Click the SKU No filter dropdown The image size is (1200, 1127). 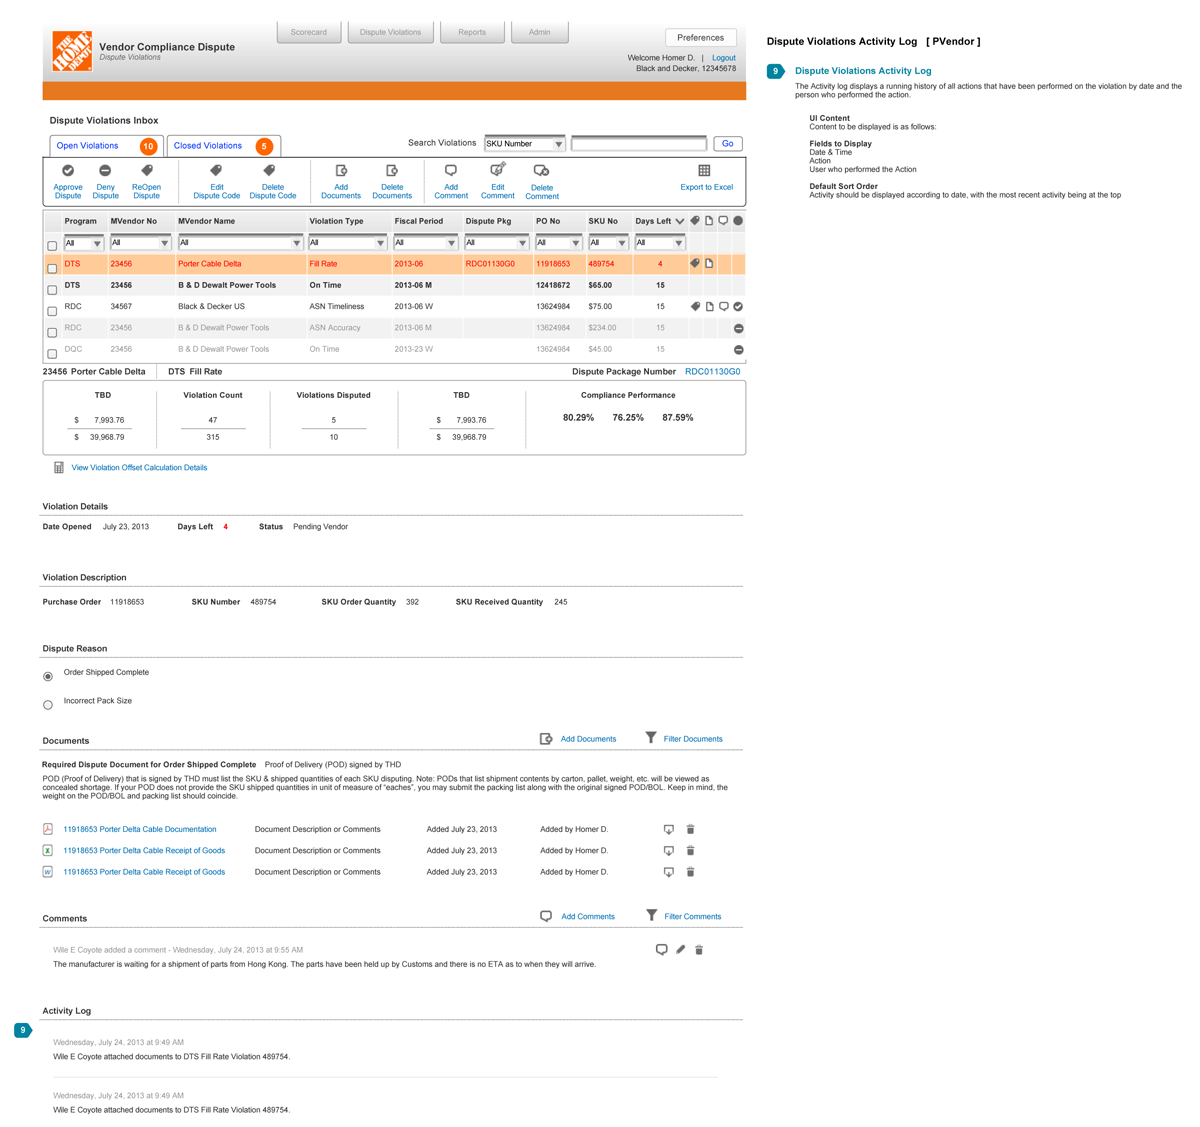click(608, 243)
